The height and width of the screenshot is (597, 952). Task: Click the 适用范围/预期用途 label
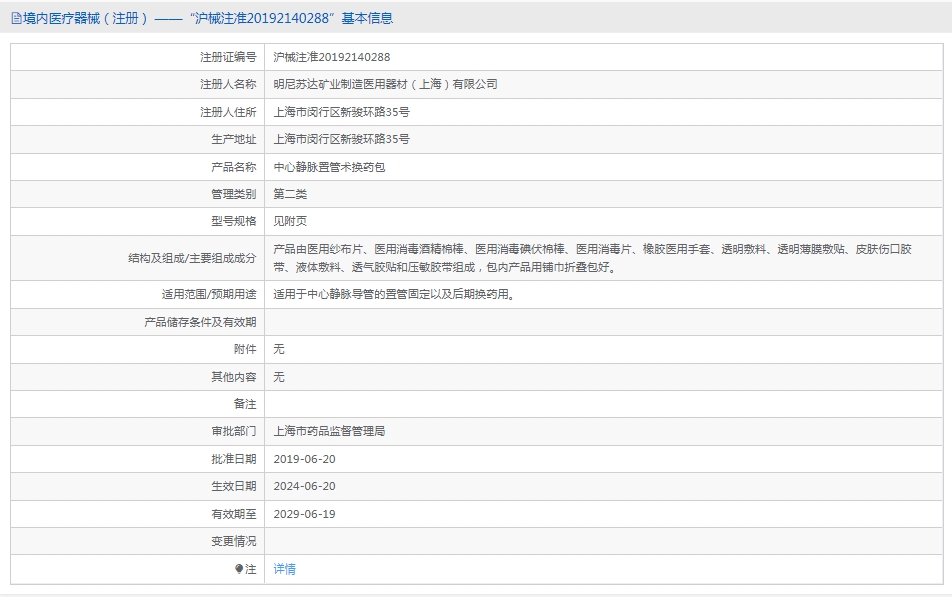point(209,295)
